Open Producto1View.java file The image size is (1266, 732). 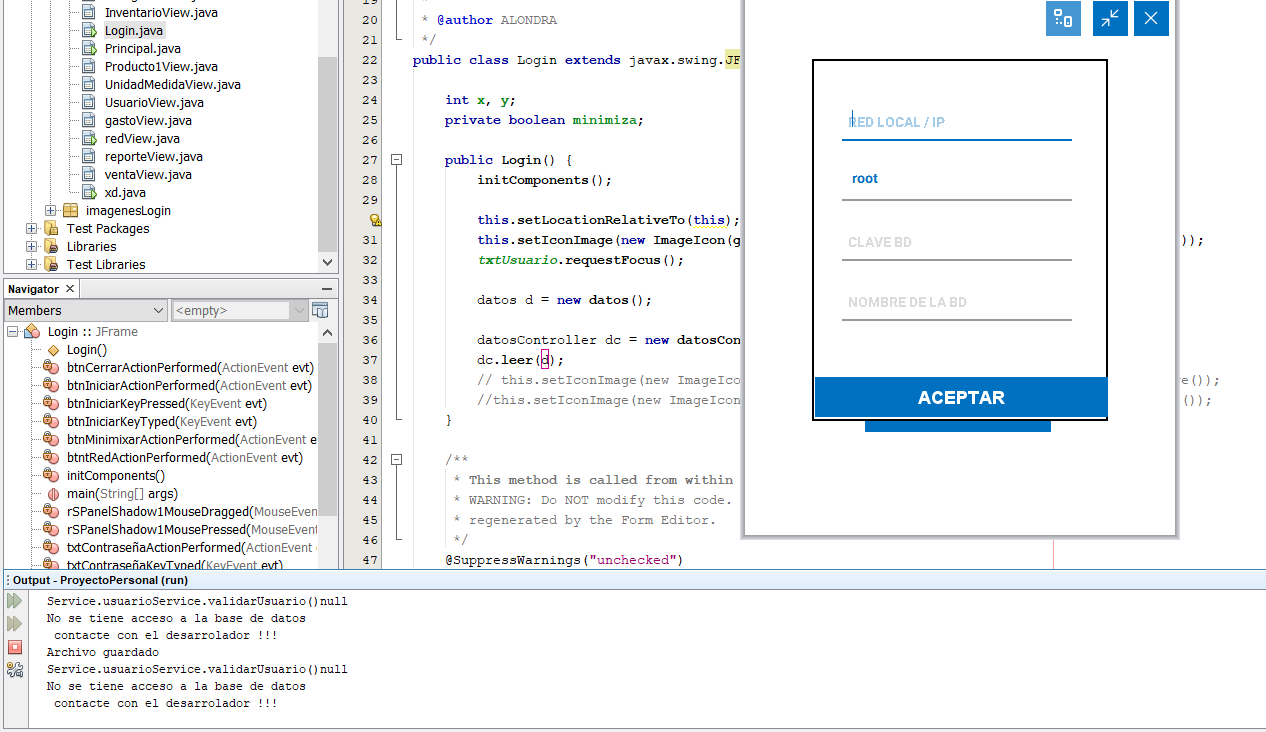point(161,67)
